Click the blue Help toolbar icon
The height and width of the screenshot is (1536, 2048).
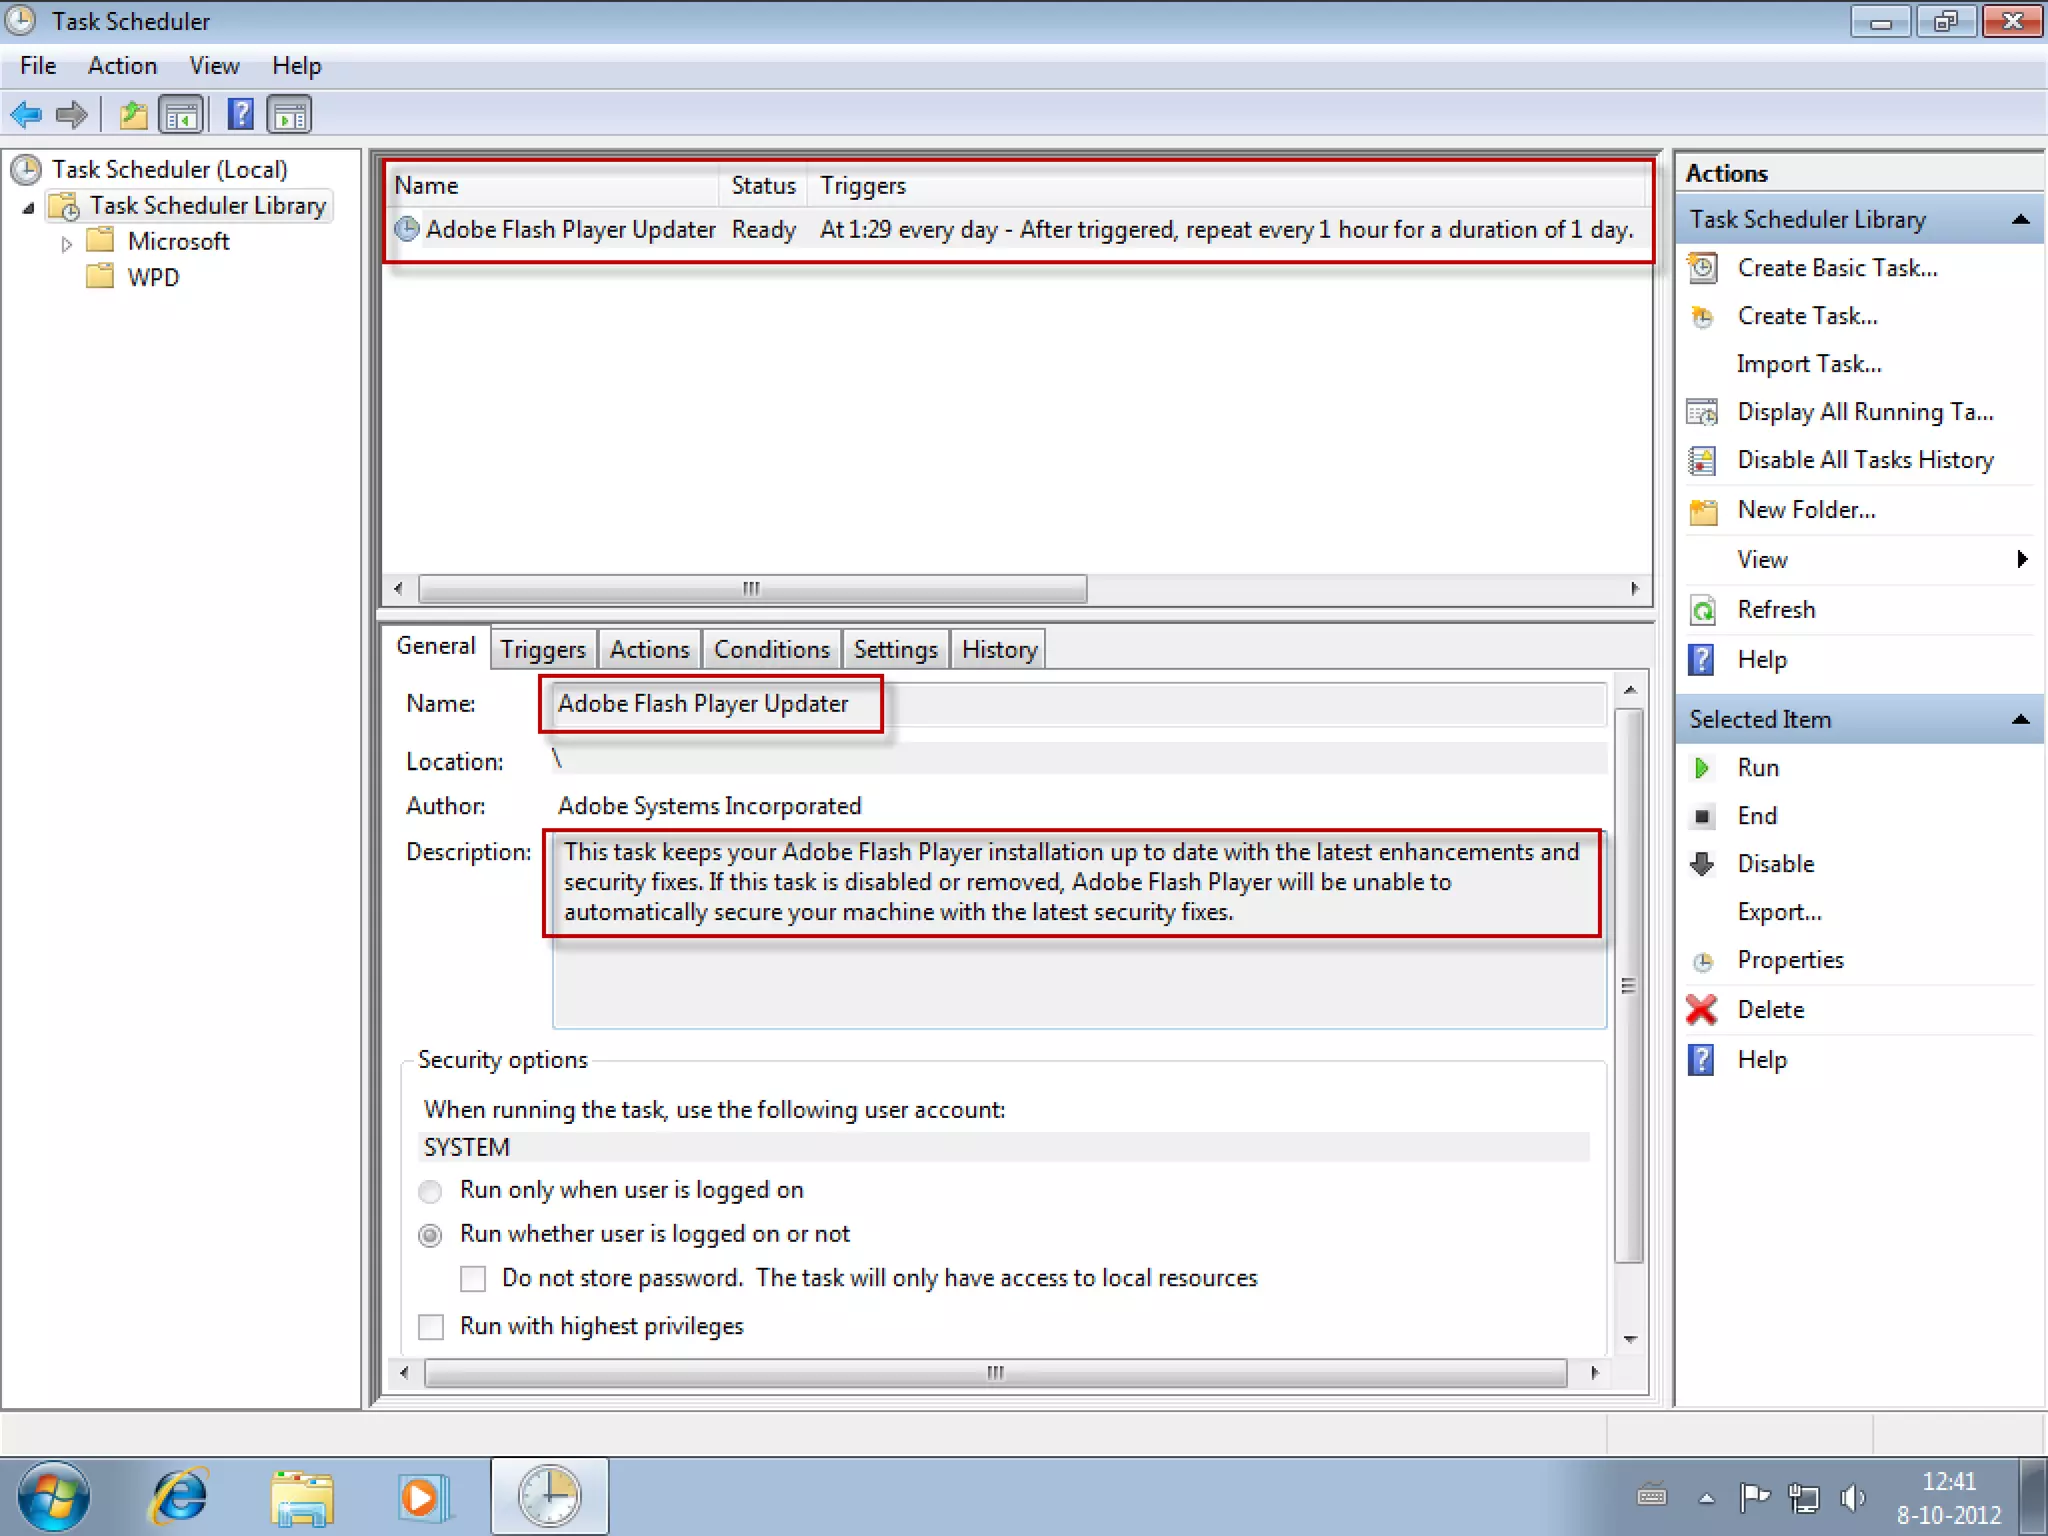coord(240,114)
